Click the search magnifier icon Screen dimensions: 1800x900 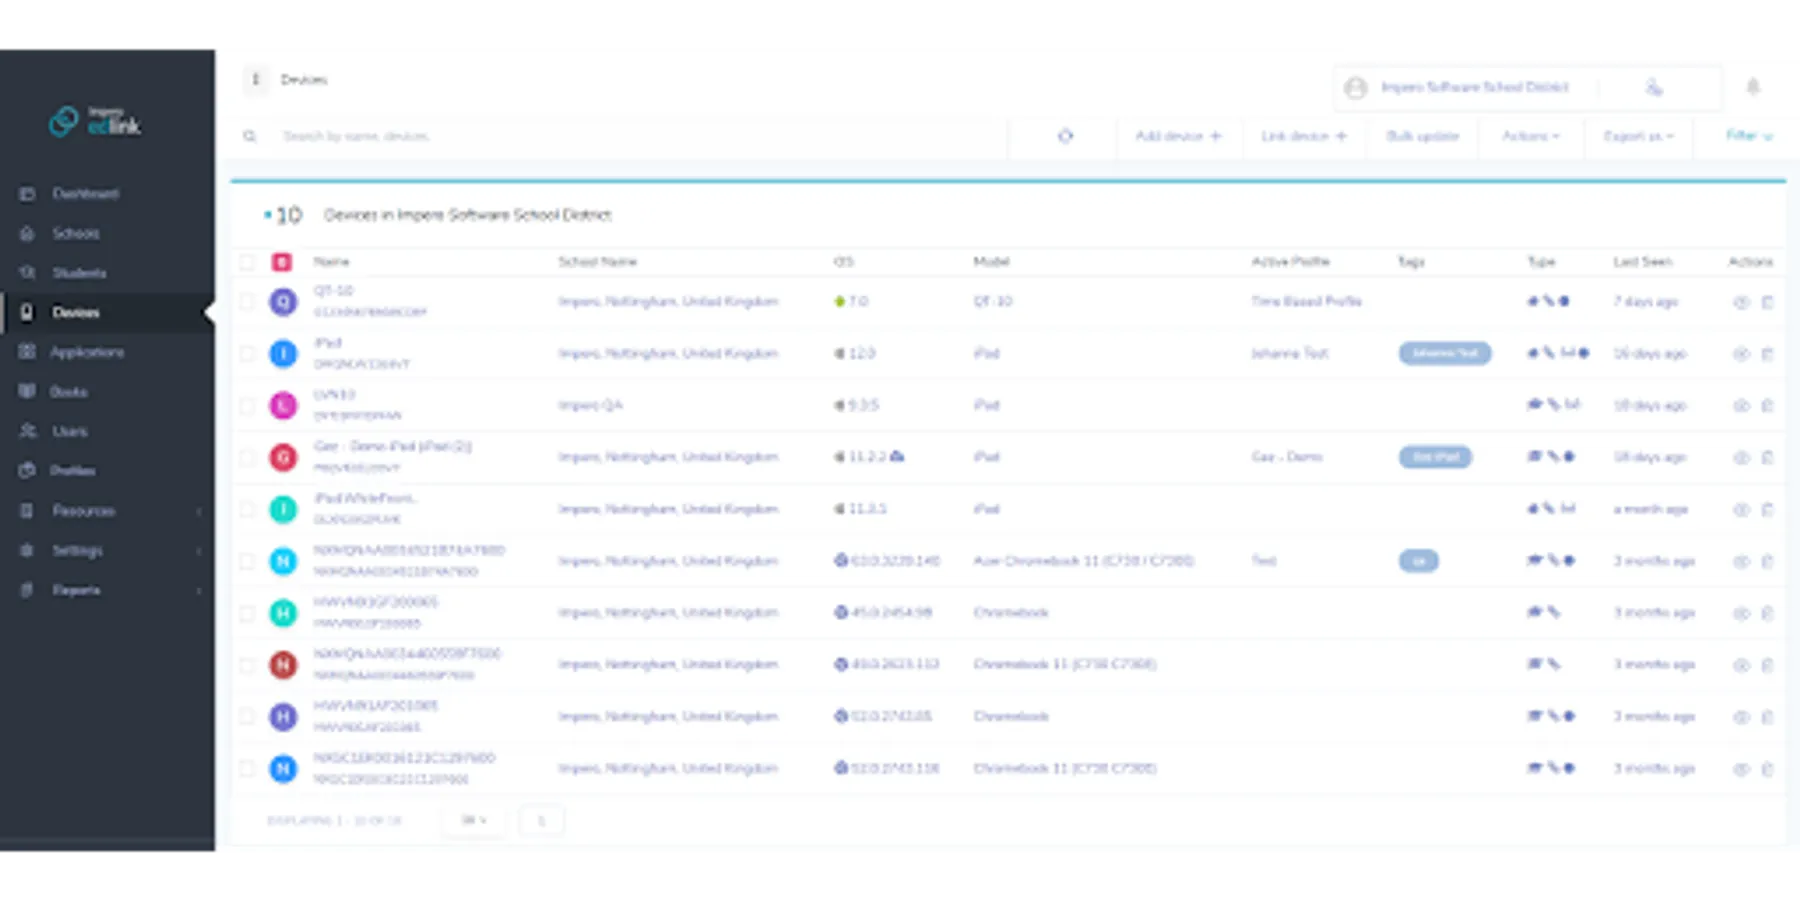[x=250, y=136]
